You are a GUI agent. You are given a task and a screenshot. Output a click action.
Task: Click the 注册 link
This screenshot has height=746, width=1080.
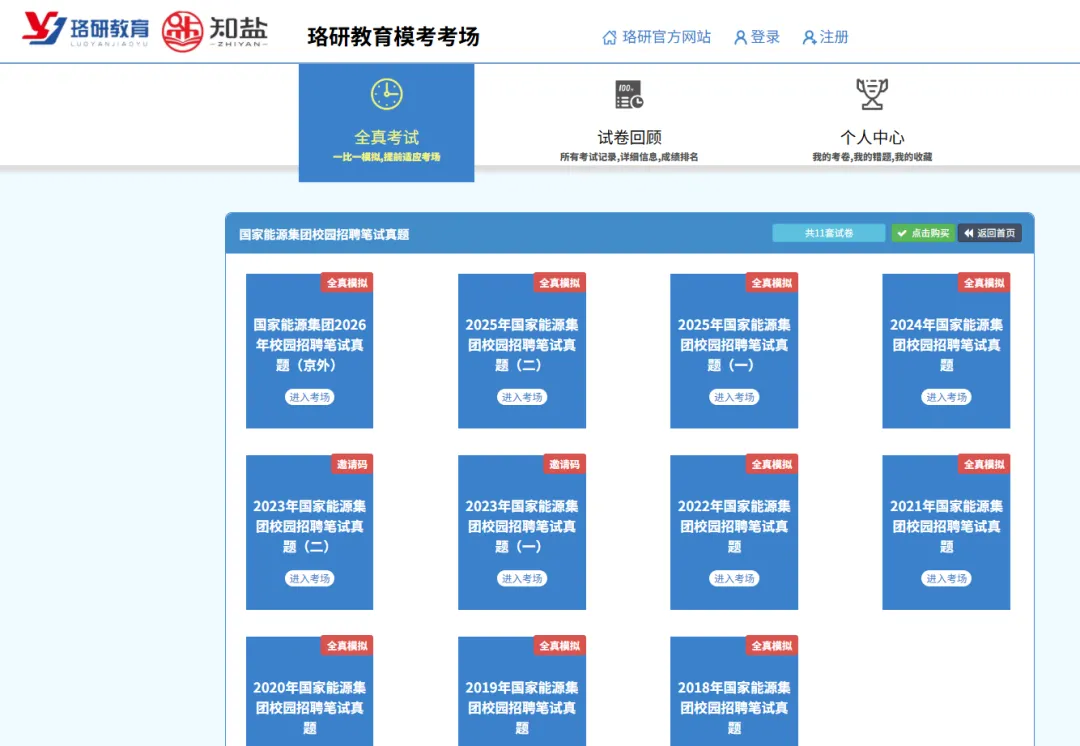click(825, 37)
